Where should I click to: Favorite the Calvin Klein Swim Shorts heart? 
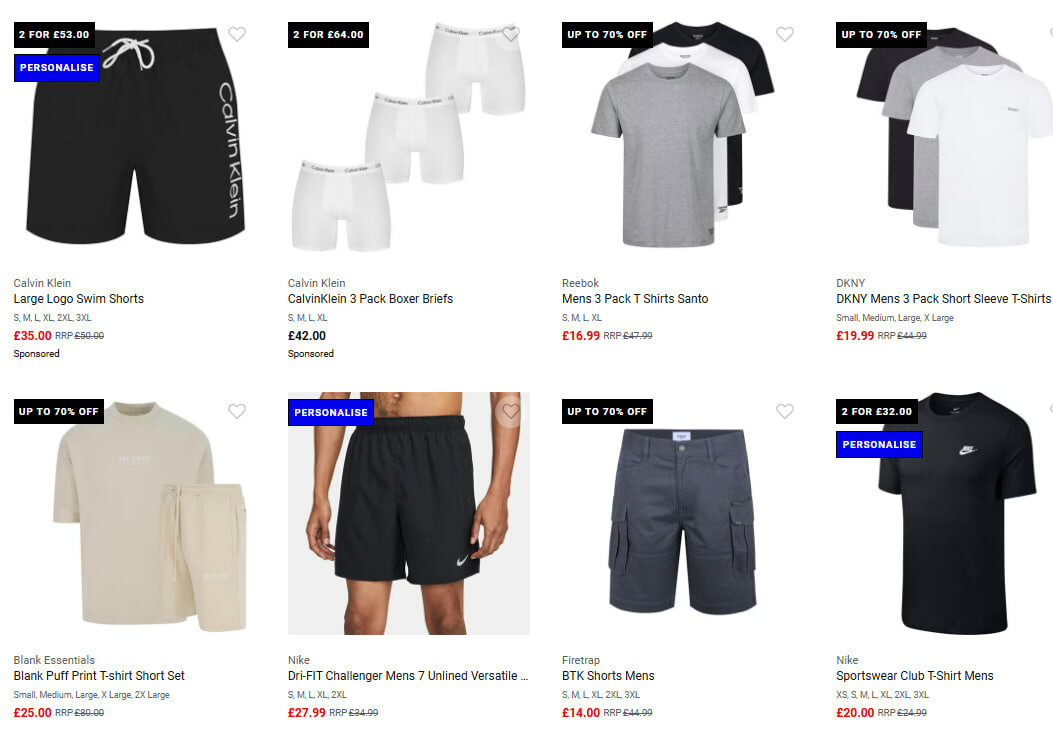(x=236, y=34)
